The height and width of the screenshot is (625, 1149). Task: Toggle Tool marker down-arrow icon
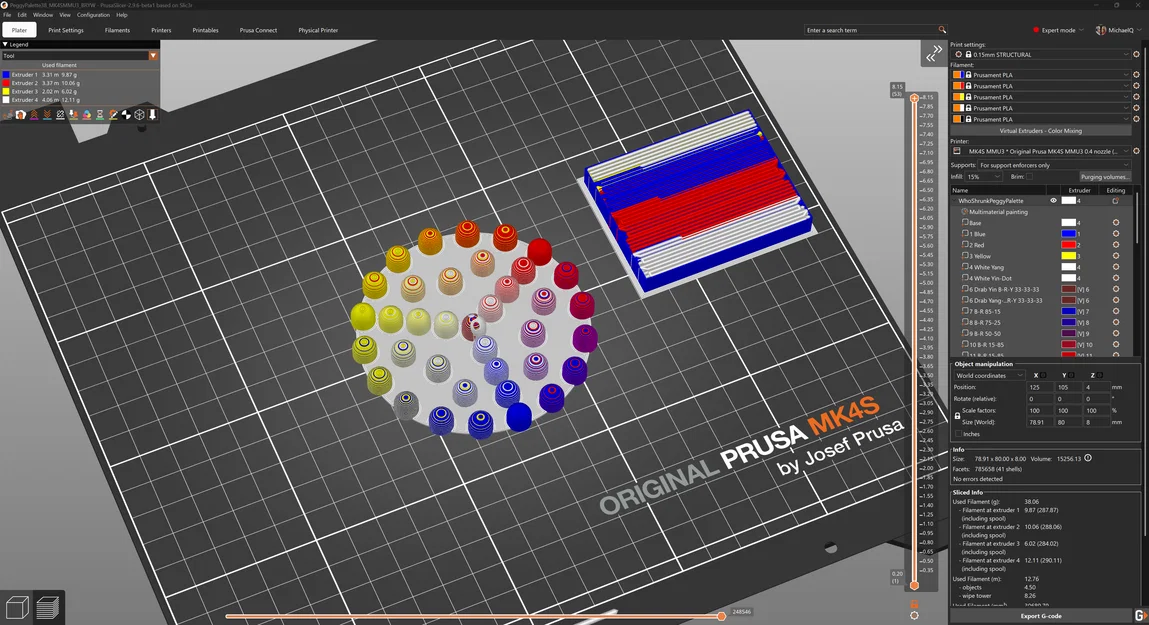152,115
